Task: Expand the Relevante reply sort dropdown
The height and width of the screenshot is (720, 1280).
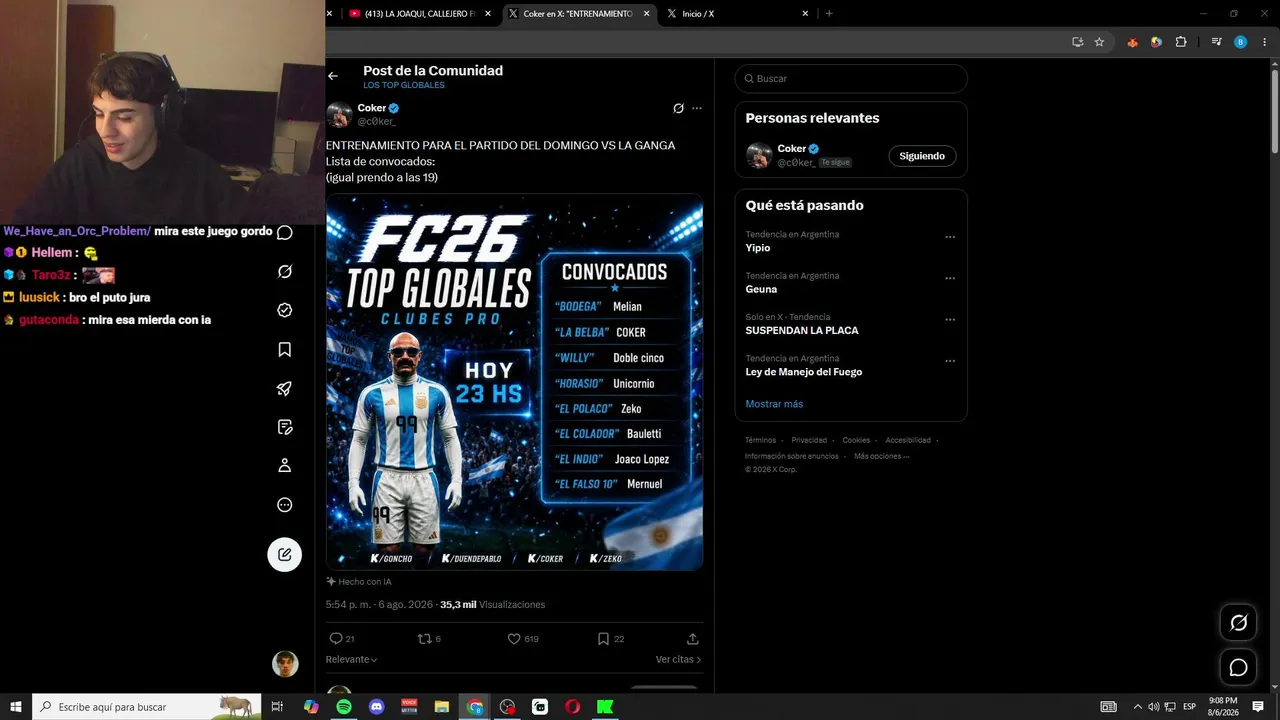Action: (352, 660)
